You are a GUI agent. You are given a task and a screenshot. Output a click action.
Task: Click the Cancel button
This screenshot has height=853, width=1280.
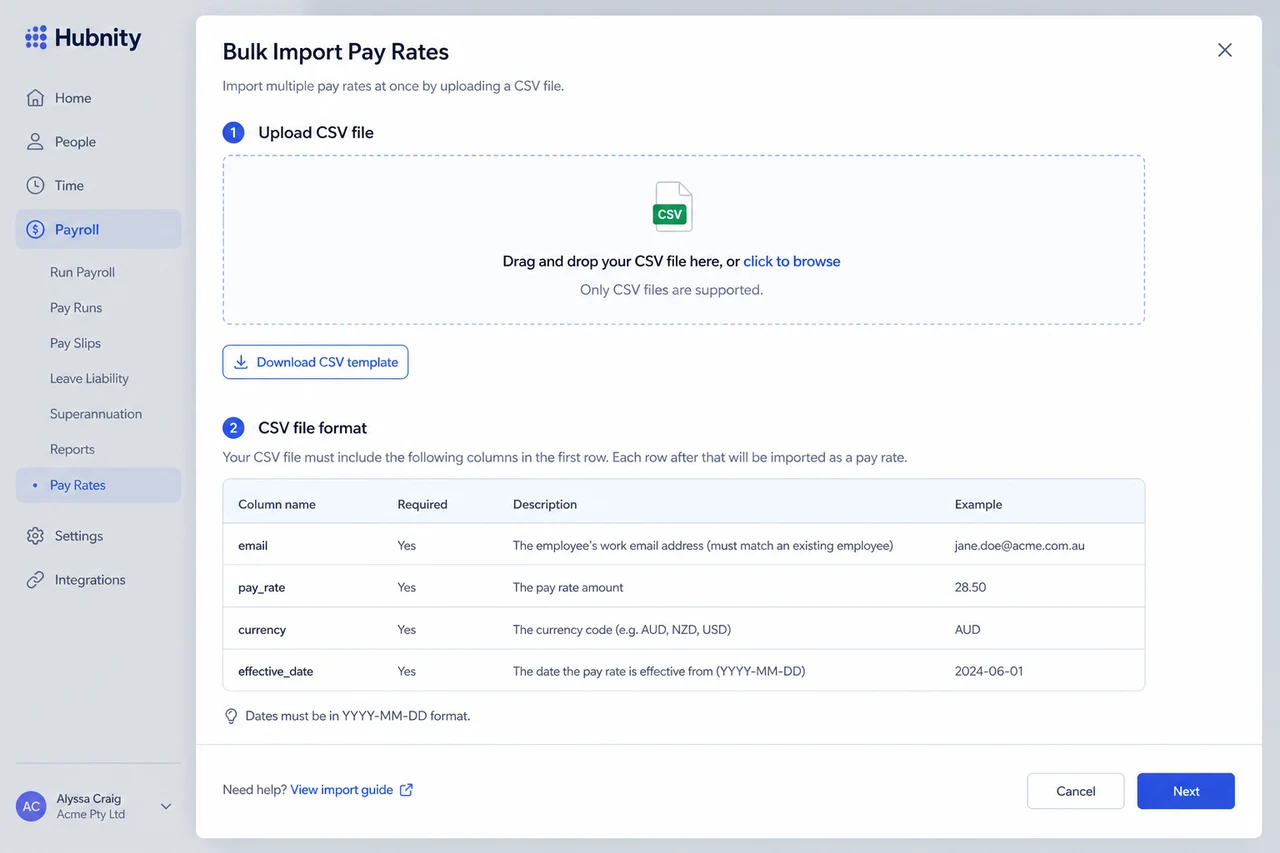[x=1075, y=791]
